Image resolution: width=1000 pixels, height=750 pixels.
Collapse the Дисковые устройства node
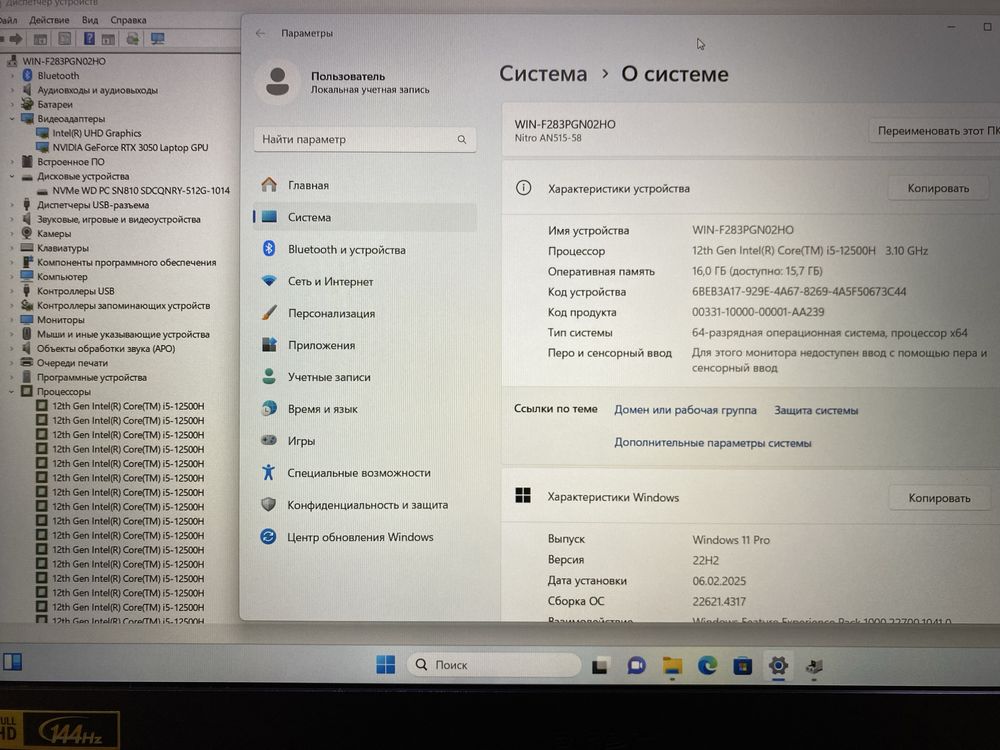(11, 176)
